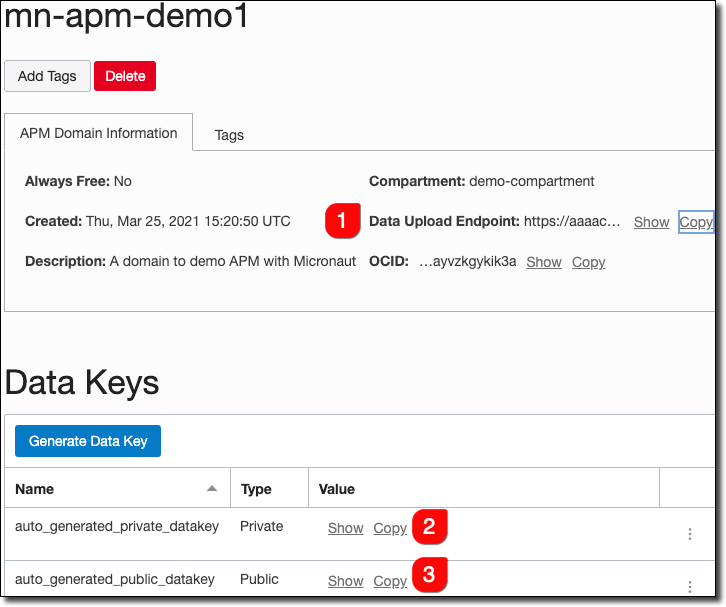Open actions menu for private datakey row

click(x=689, y=534)
